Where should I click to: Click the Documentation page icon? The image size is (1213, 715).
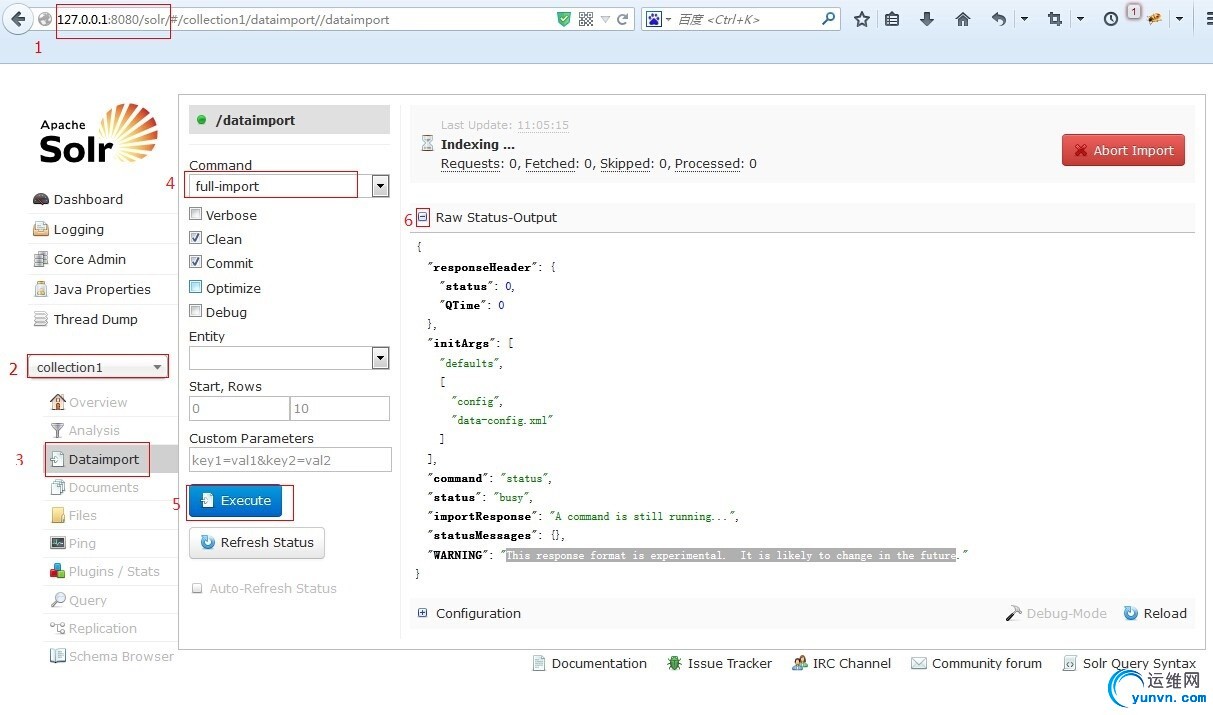539,663
